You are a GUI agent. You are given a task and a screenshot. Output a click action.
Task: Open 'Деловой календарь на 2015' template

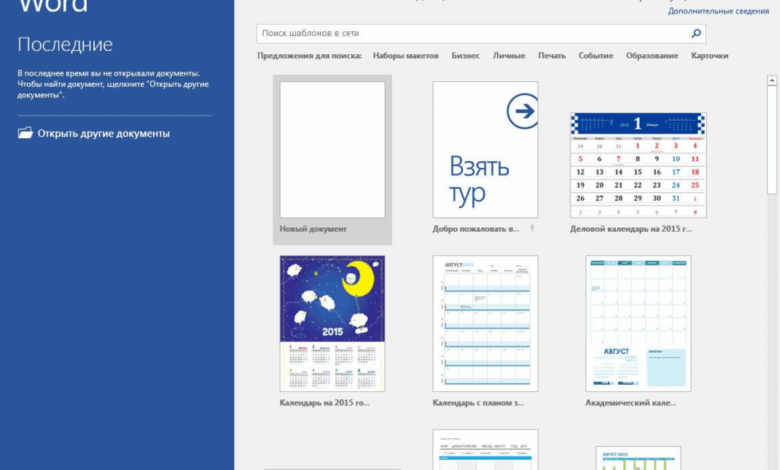click(x=638, y=165)
